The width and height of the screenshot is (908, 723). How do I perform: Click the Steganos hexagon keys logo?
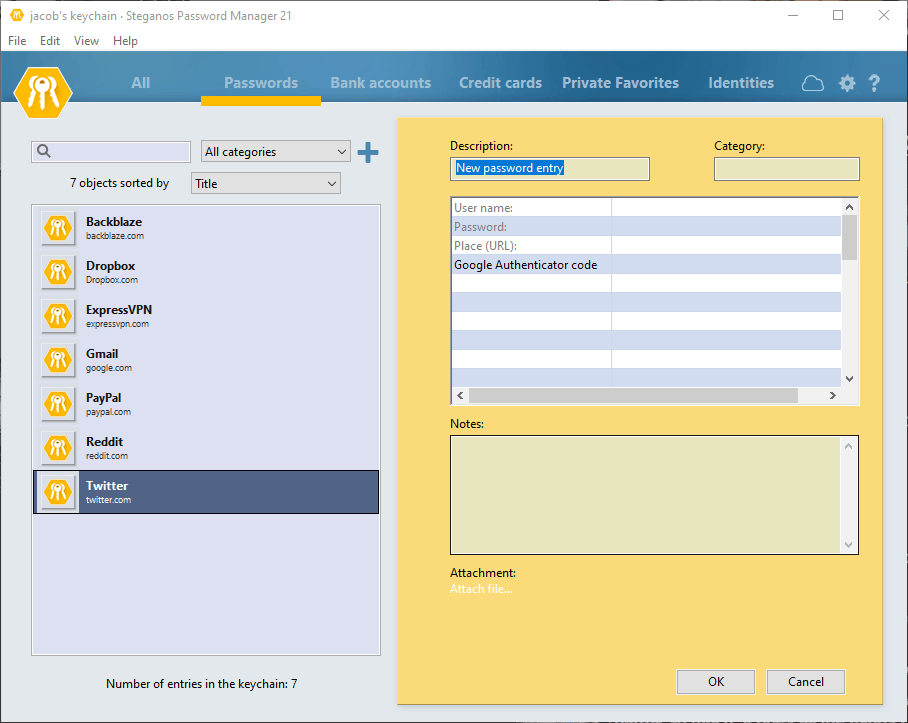43,93
